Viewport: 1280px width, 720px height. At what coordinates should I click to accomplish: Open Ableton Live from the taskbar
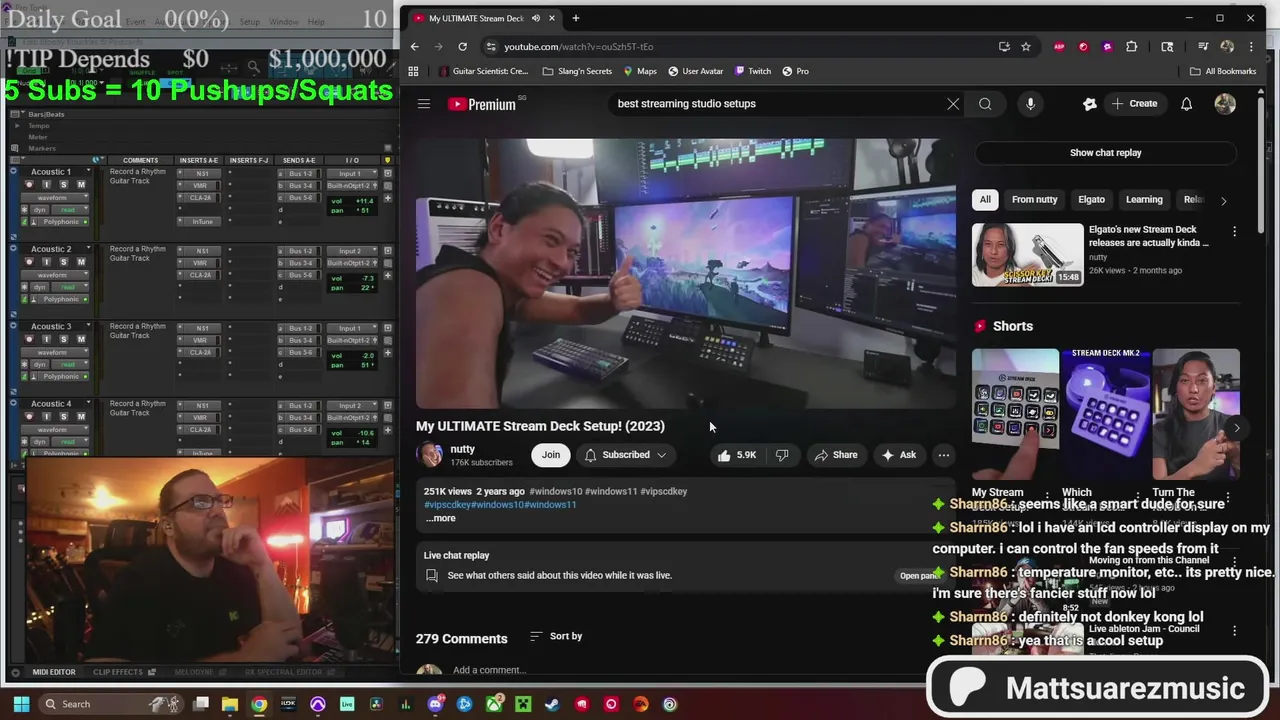(x=347, y=704)
